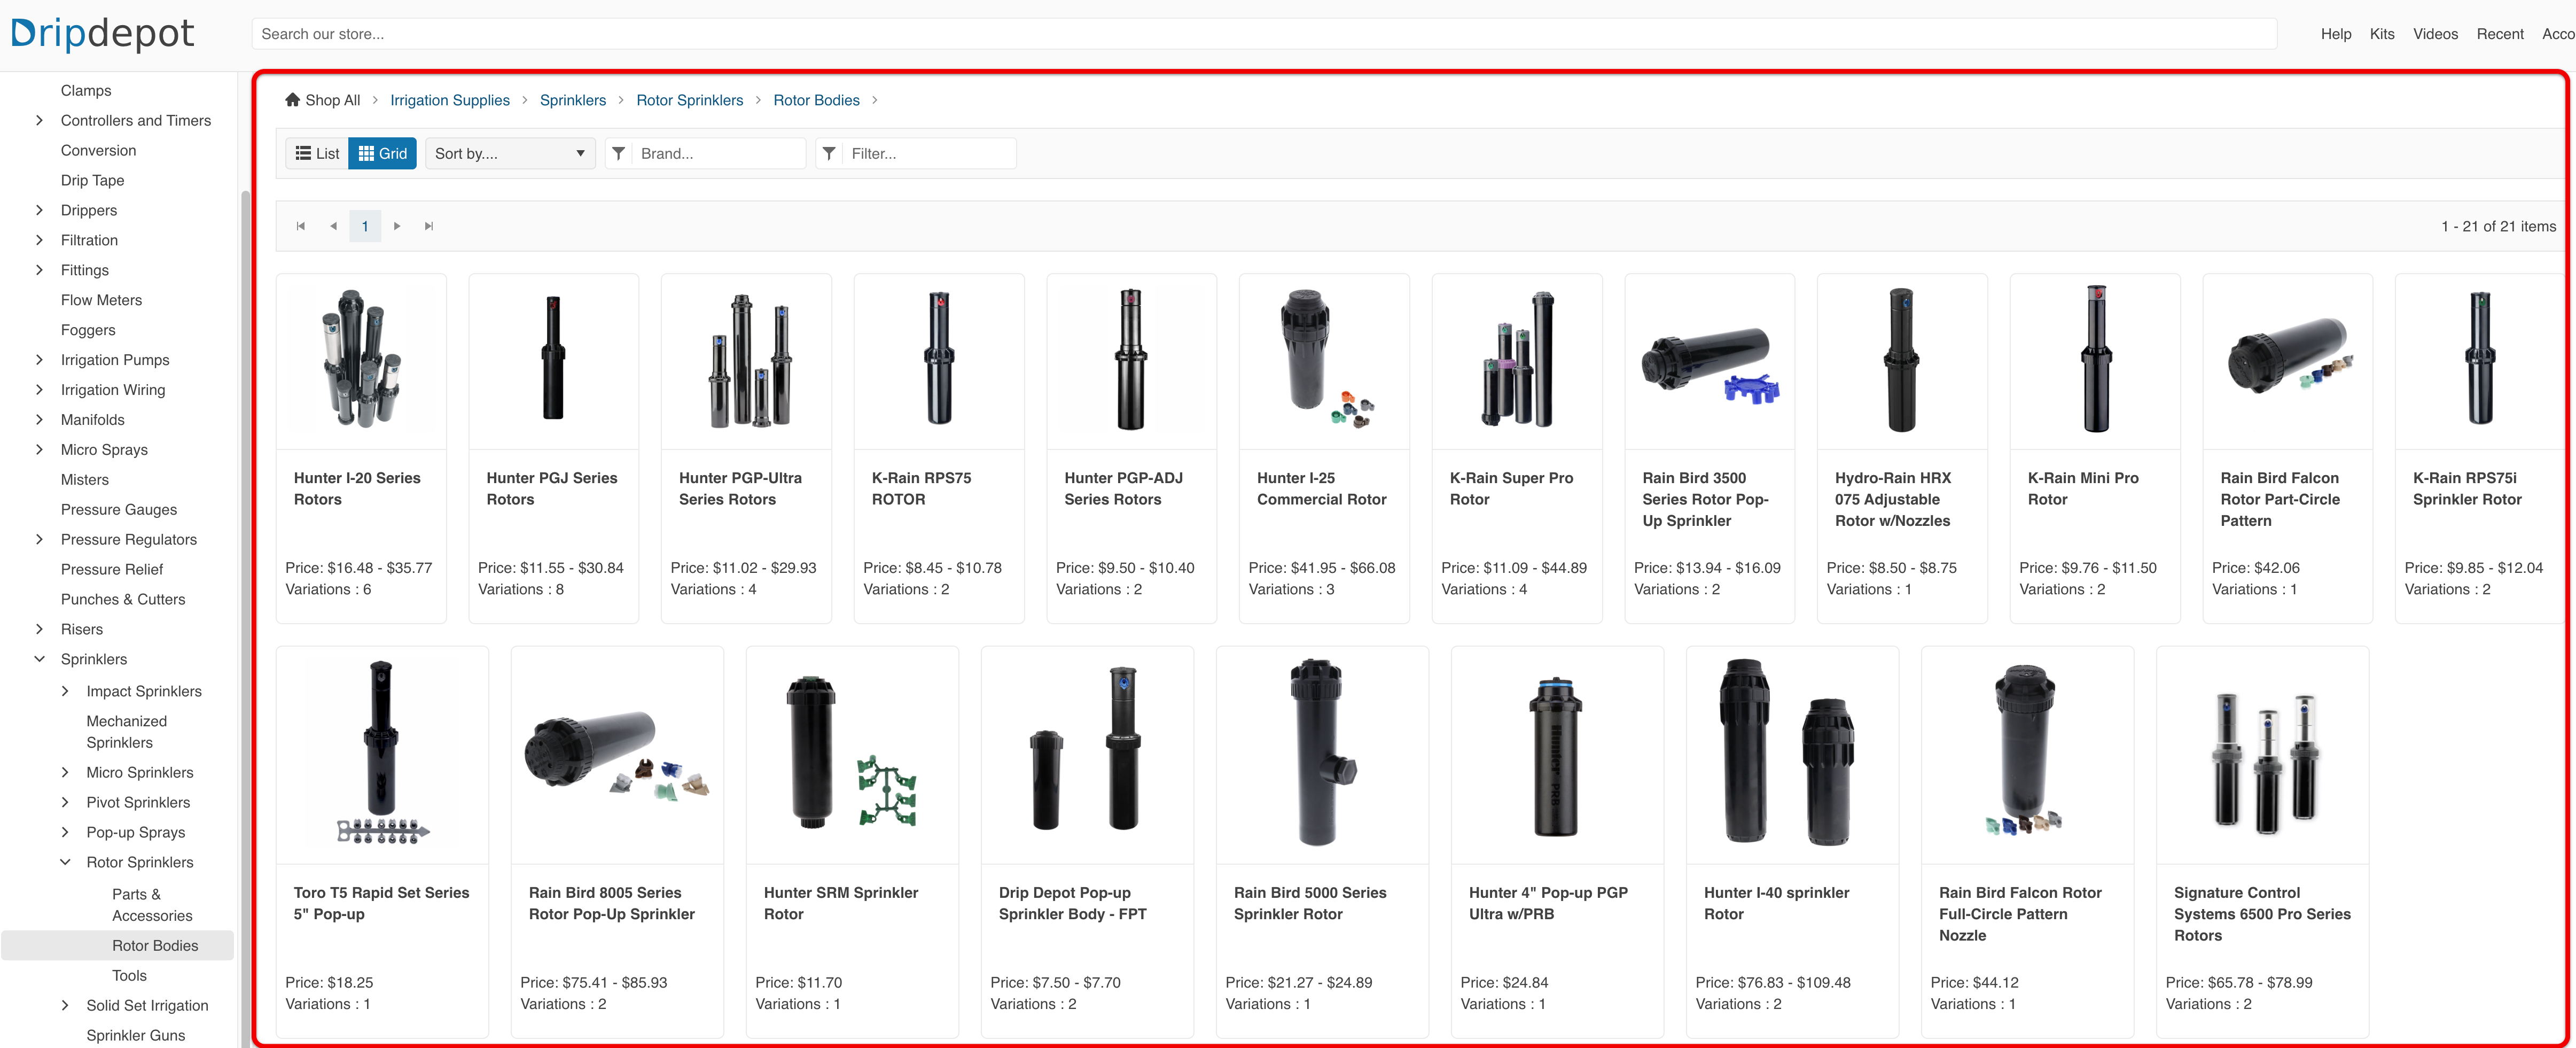This screenshot has width=2576, height=1048.
Task: Expand the Impact Sprinklers subcategory
Action: pos(65,691)
